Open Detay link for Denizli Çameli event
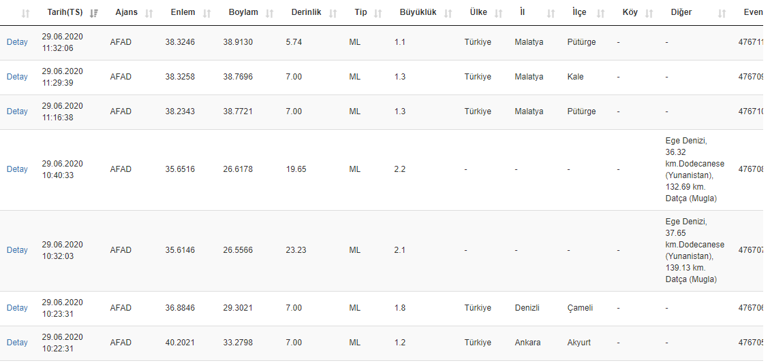 (17, 308)
